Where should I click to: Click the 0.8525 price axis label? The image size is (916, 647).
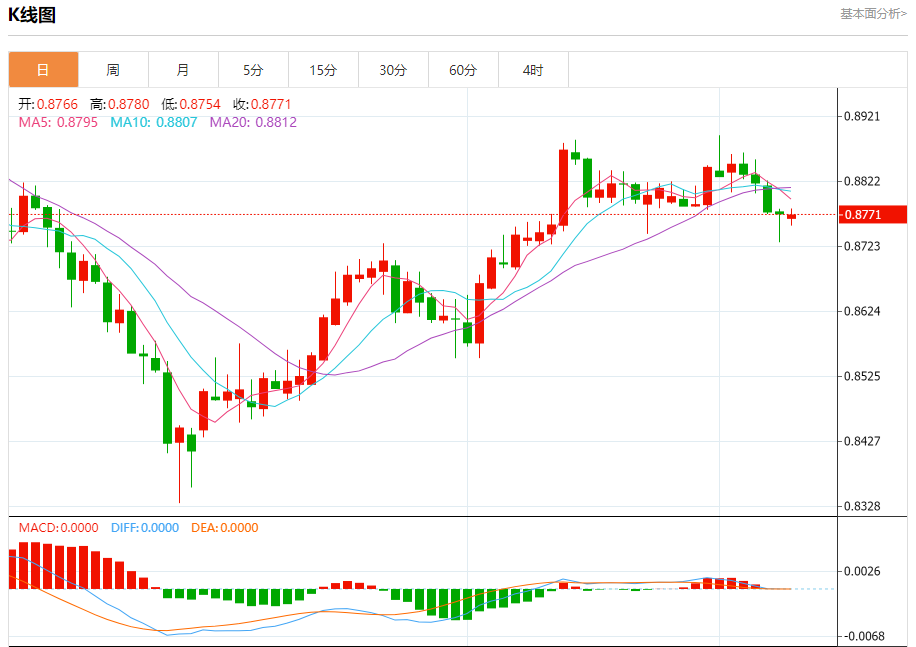[x=862, y=376]
